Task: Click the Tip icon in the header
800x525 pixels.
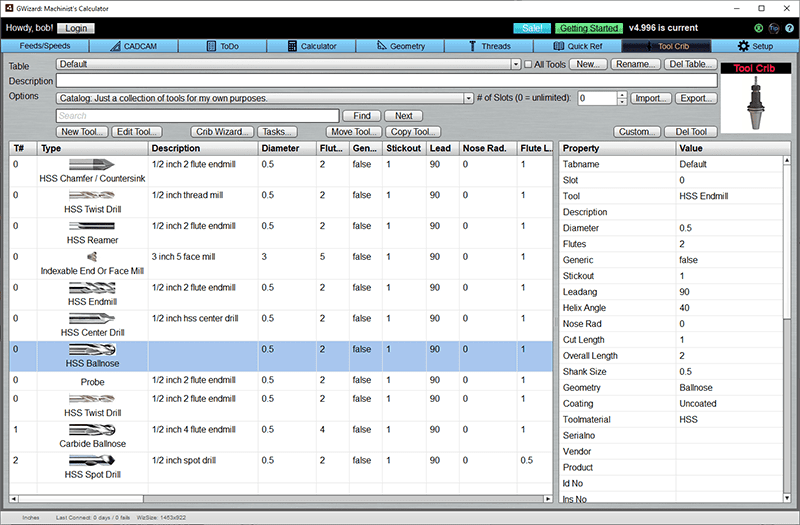Action: click(774, 29)
